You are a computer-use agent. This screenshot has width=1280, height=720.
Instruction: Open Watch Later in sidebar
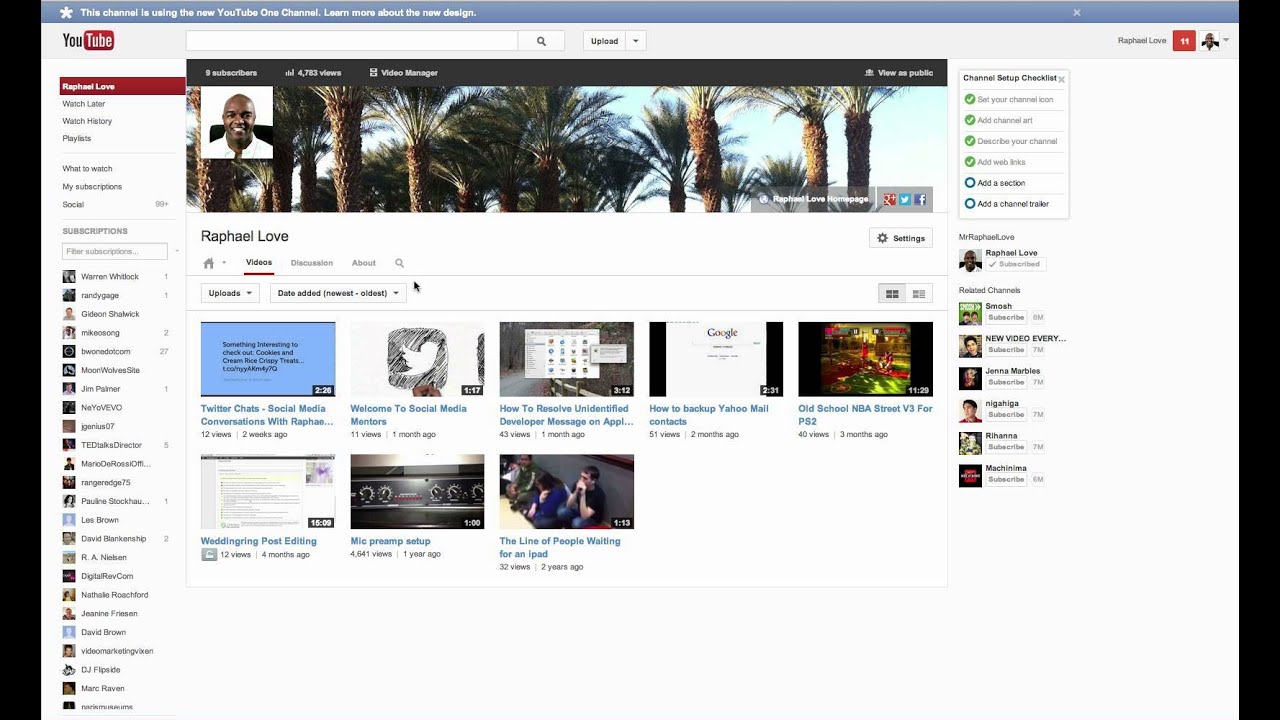coord(84,104)
